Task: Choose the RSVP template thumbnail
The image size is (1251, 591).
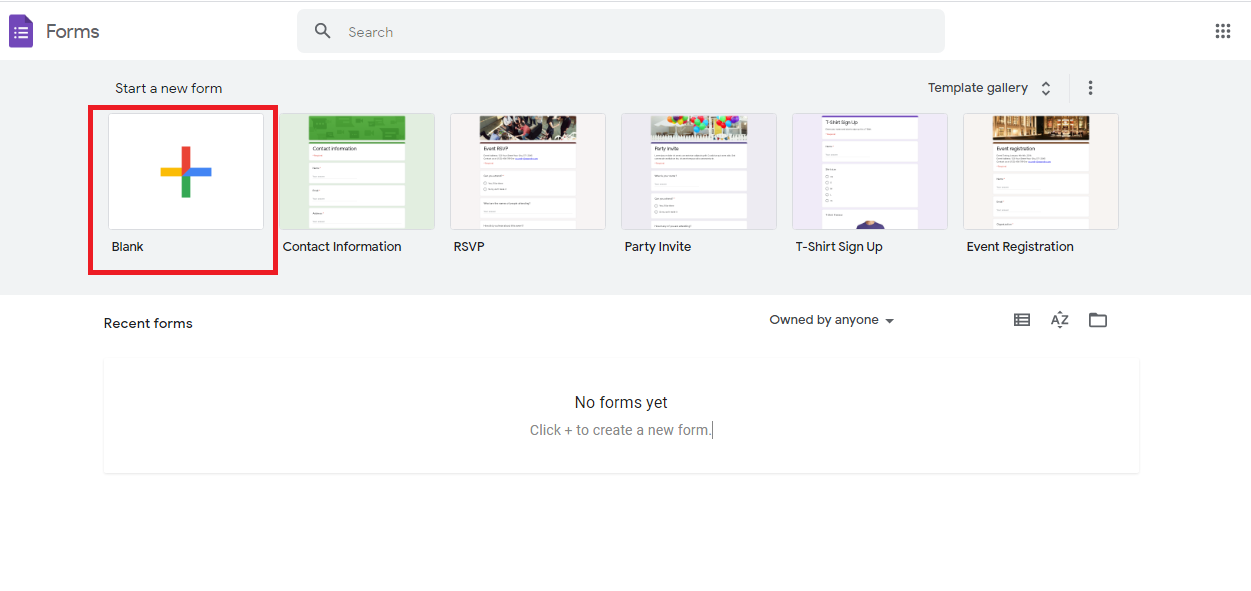Action: pos(528,172)
